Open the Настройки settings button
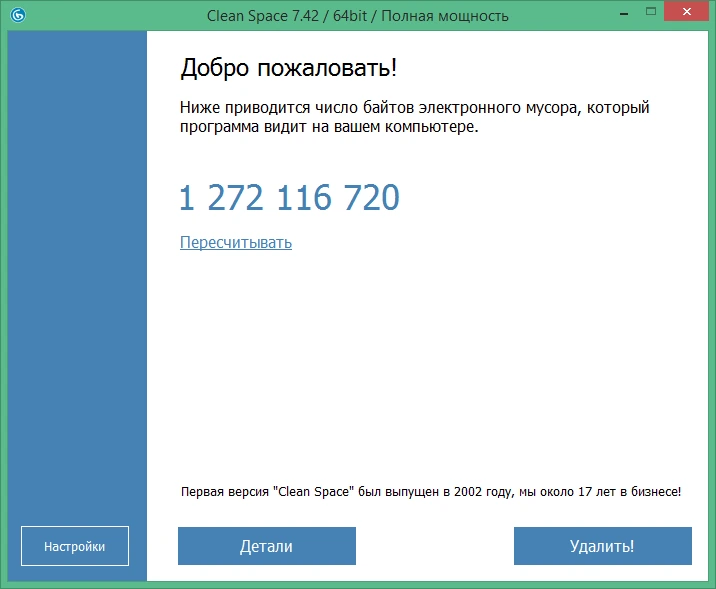Viewport: 716px width, 589px height. point(75,546)
